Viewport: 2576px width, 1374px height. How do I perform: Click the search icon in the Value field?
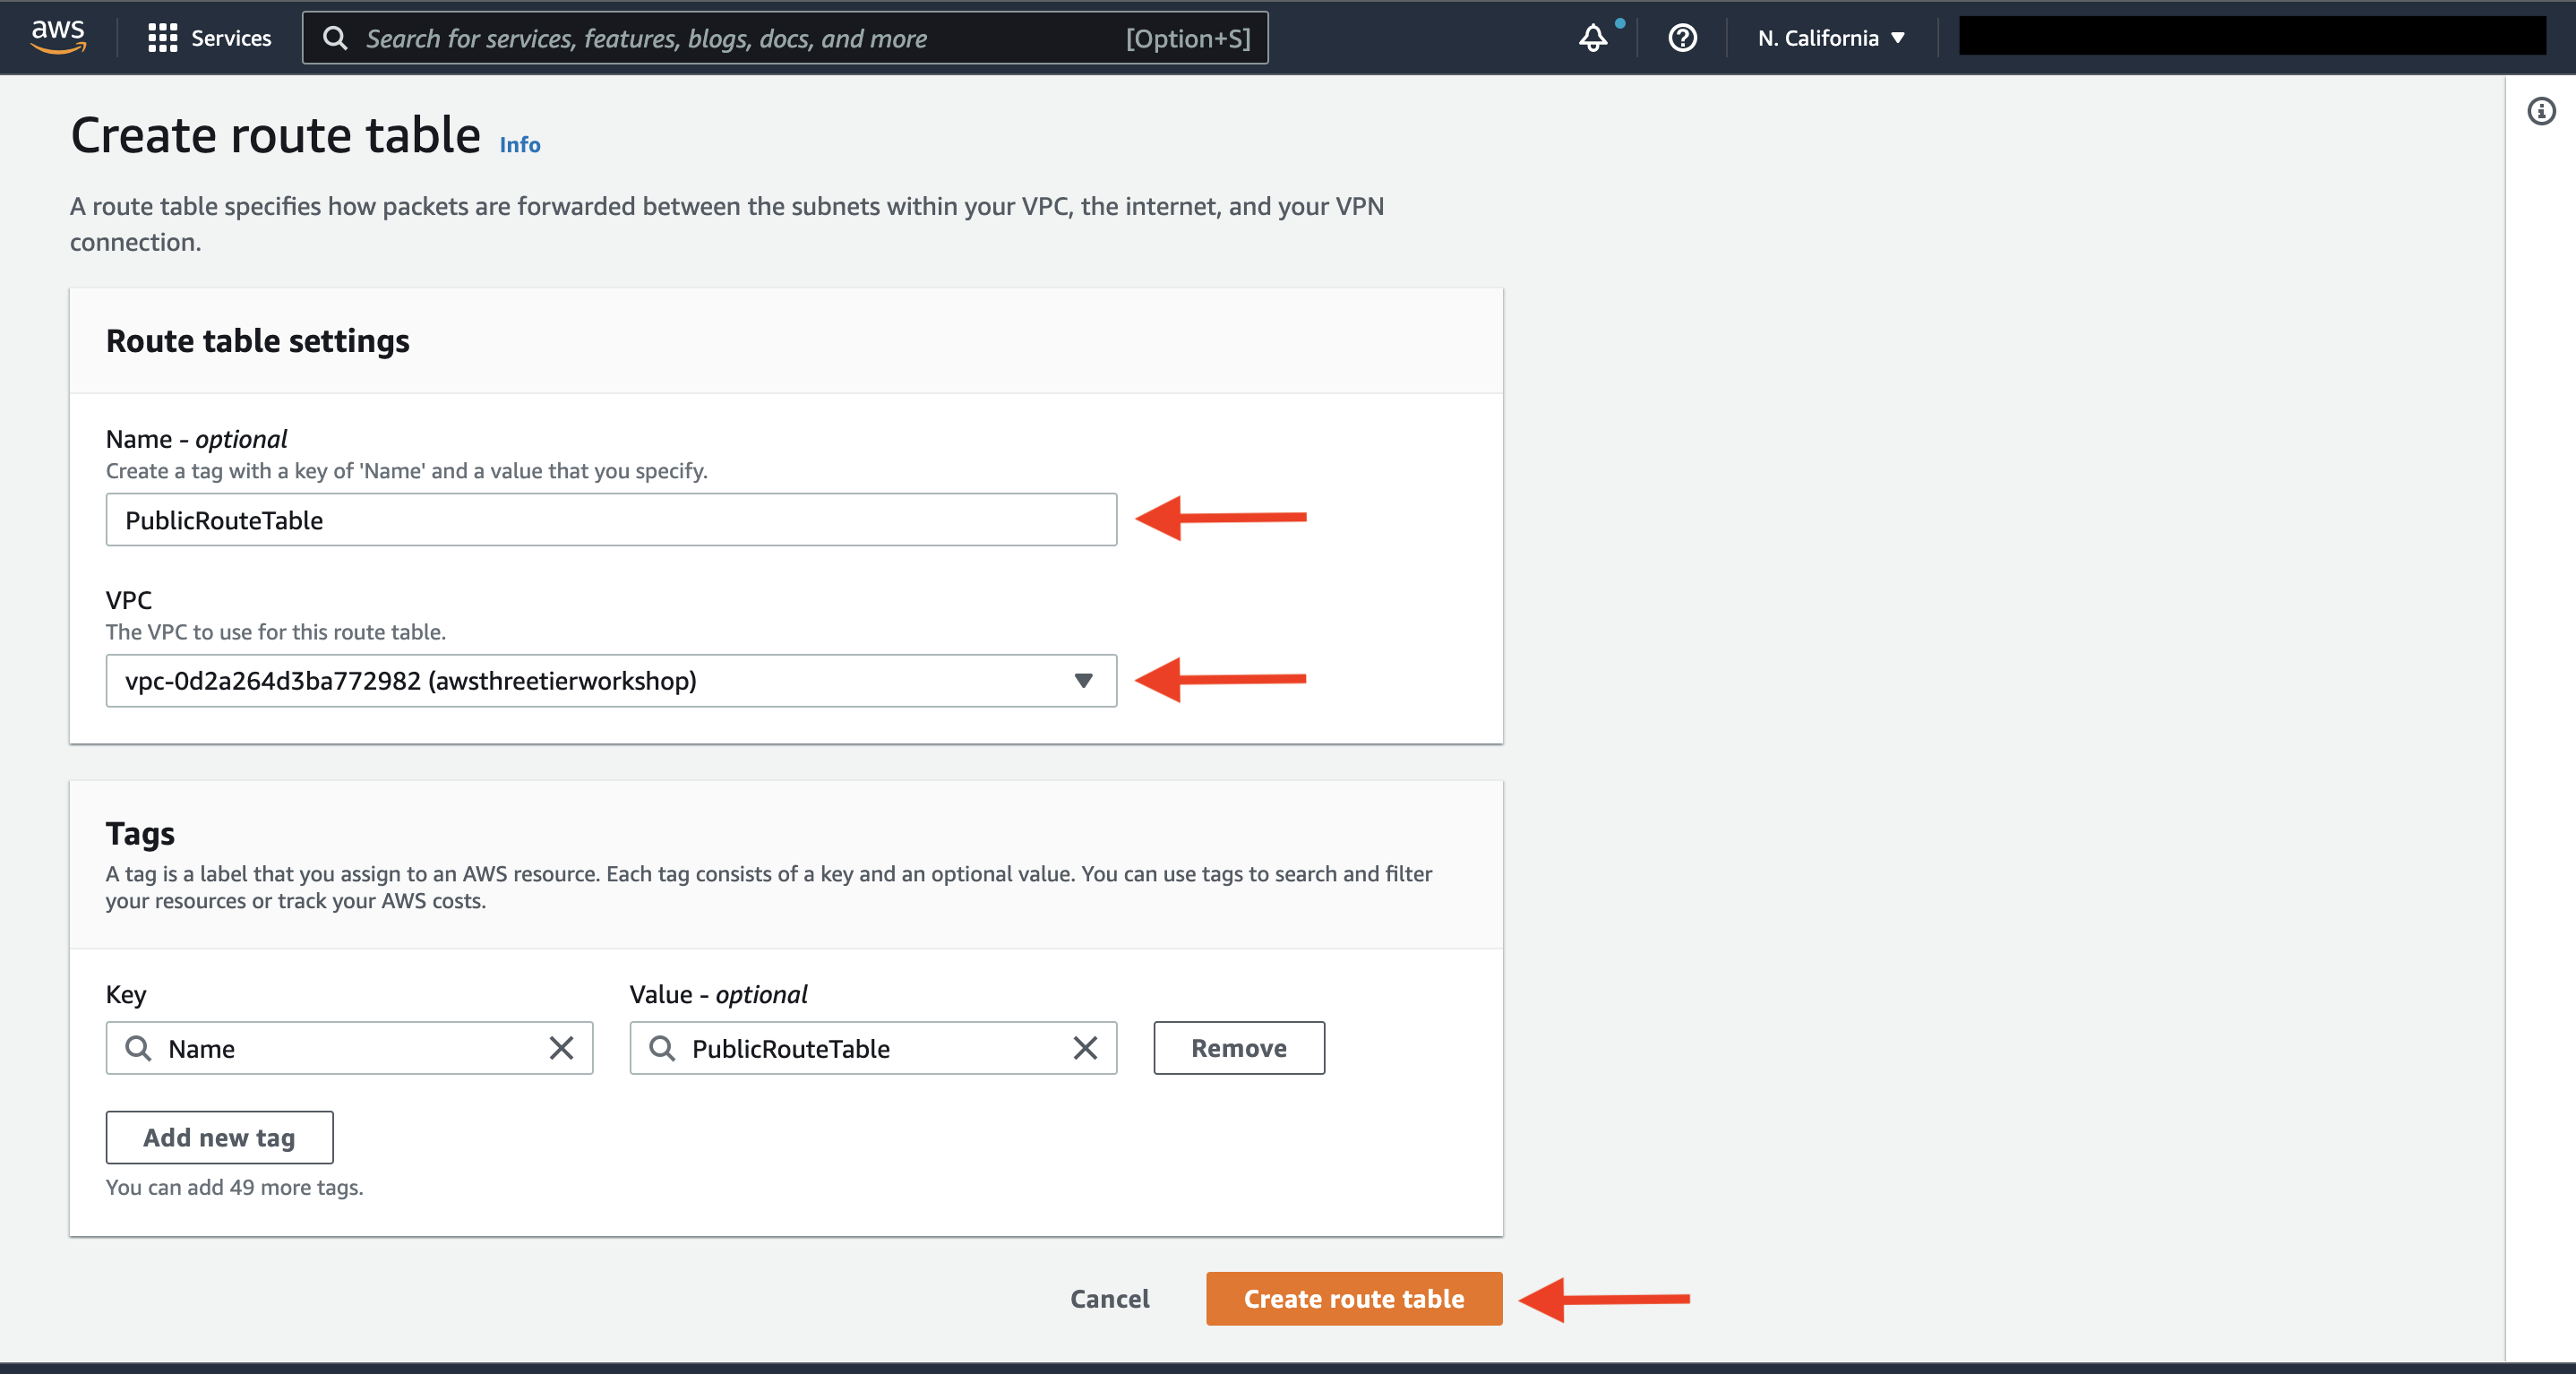(662, 1047)
